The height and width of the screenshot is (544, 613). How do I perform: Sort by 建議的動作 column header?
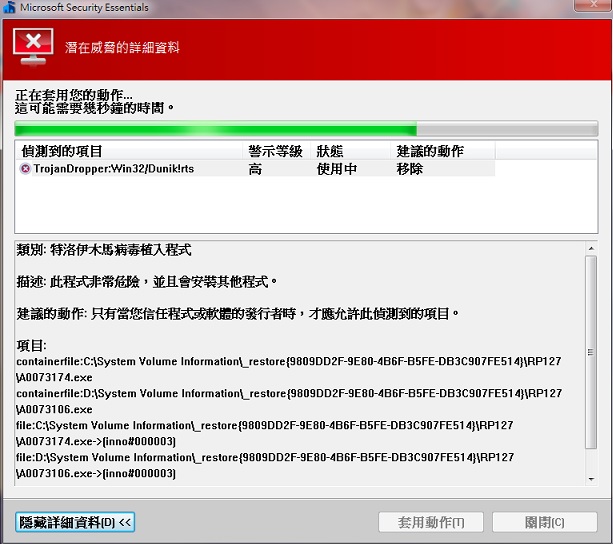(x=443, y=151)
